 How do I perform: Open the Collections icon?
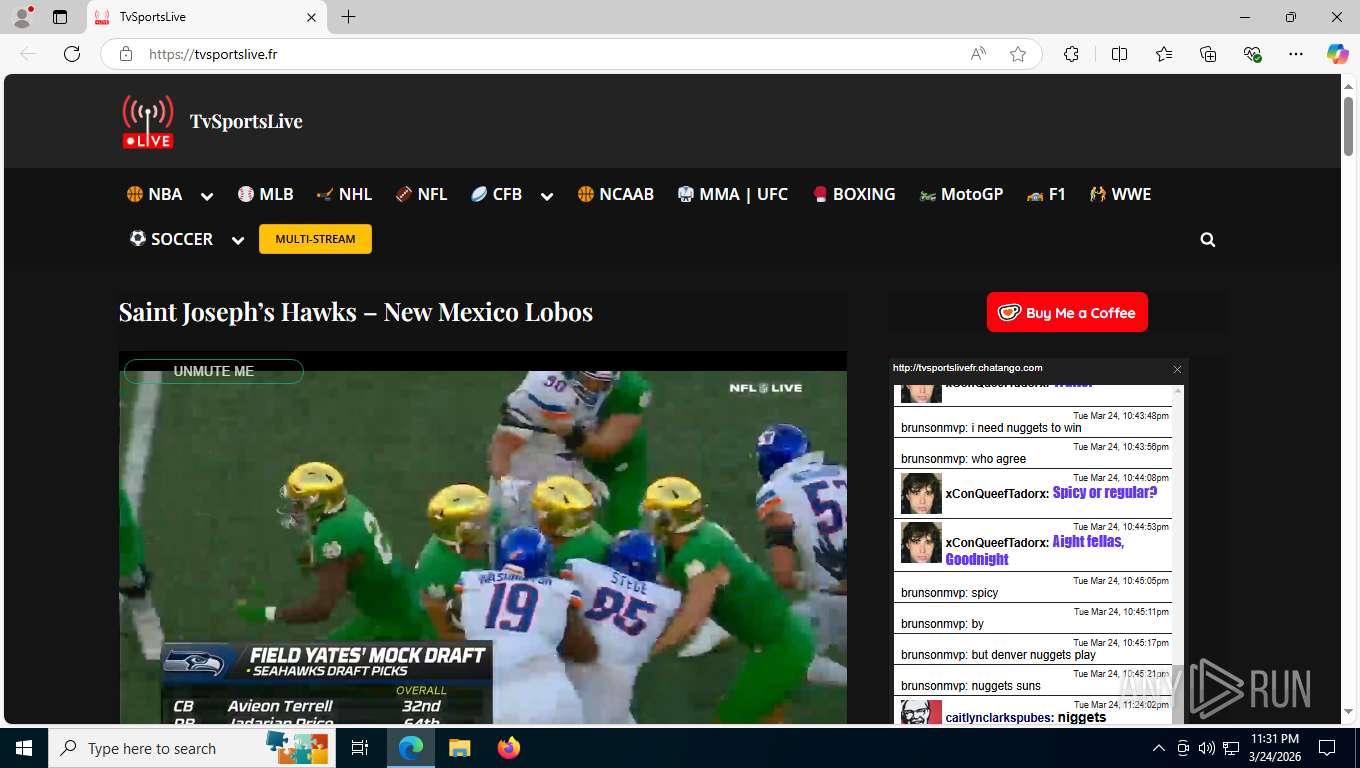1208,54
